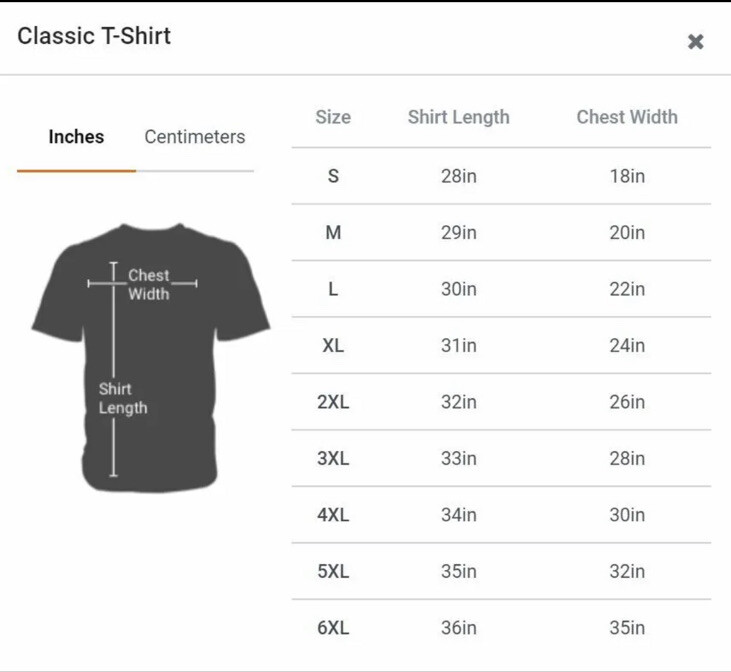Select the L size row label
Viewport: 731px width, 672px height.
[x=333, y=289]
